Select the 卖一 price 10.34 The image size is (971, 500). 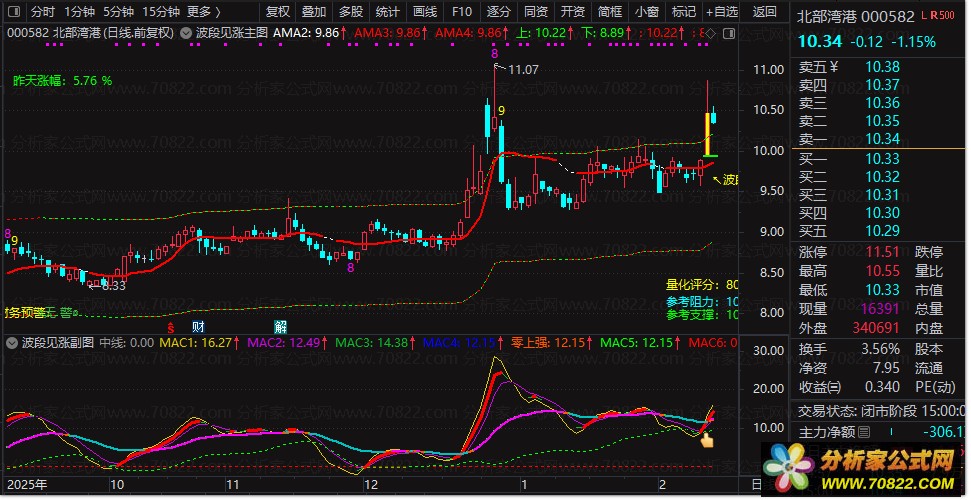point(882,139)
